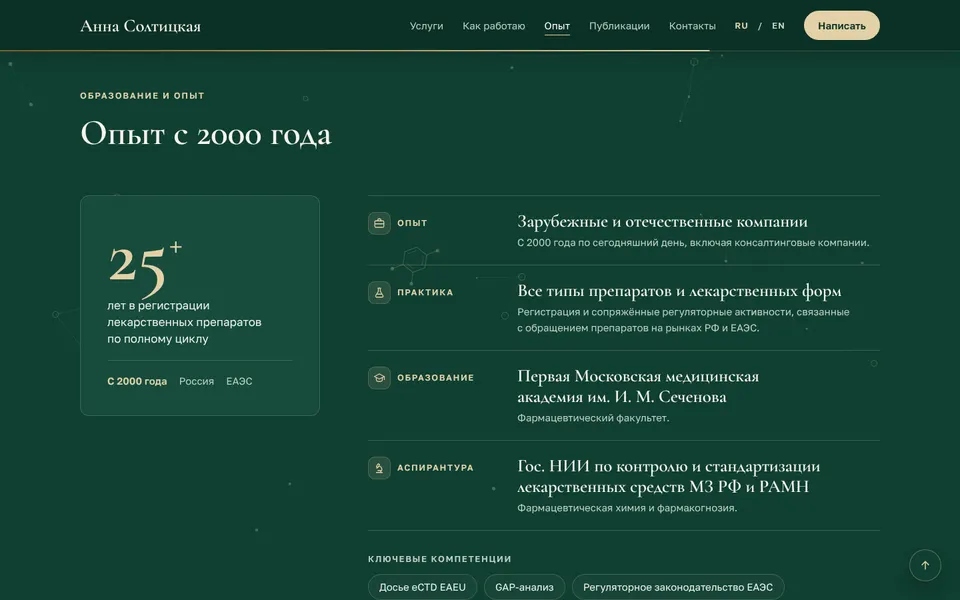Select the Досье eCTD EAEU tag
The width and height of the screenshot is (960, 600).
tap(422, 587)
